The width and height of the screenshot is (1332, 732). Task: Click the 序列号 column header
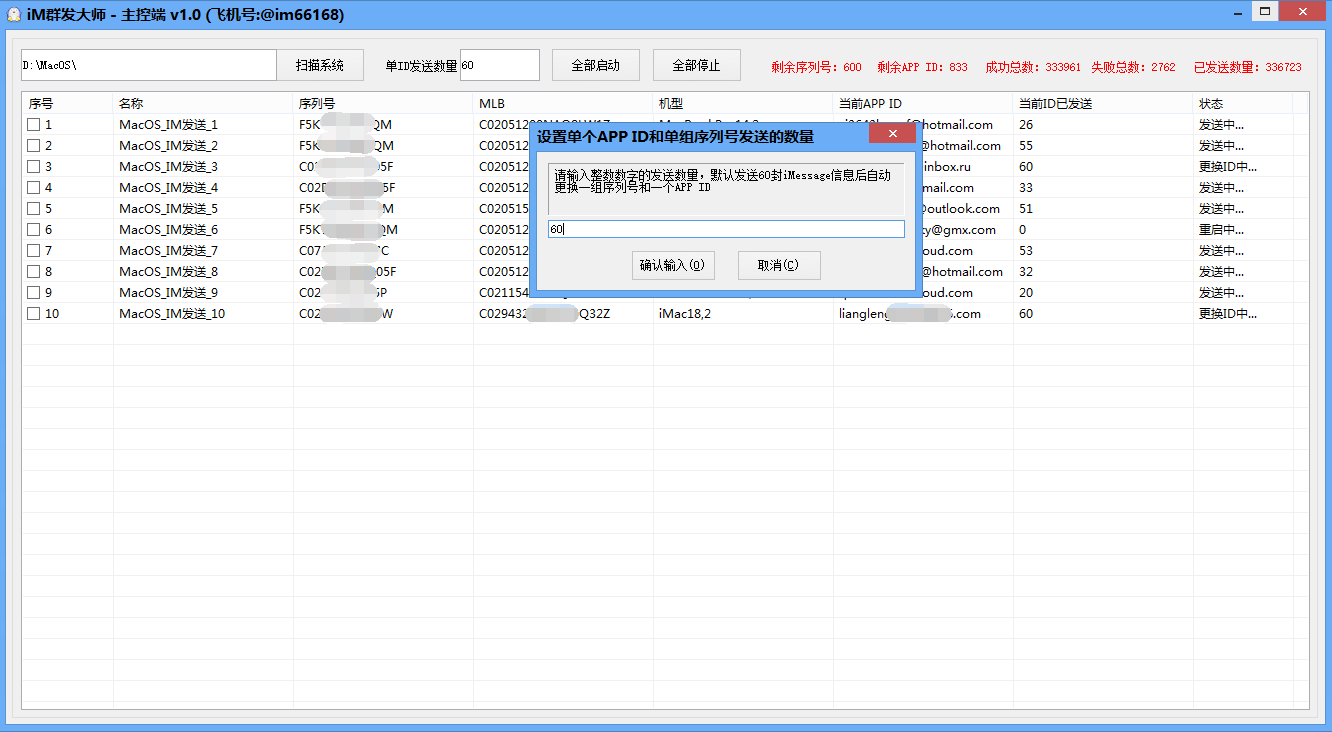coord(383,104)
